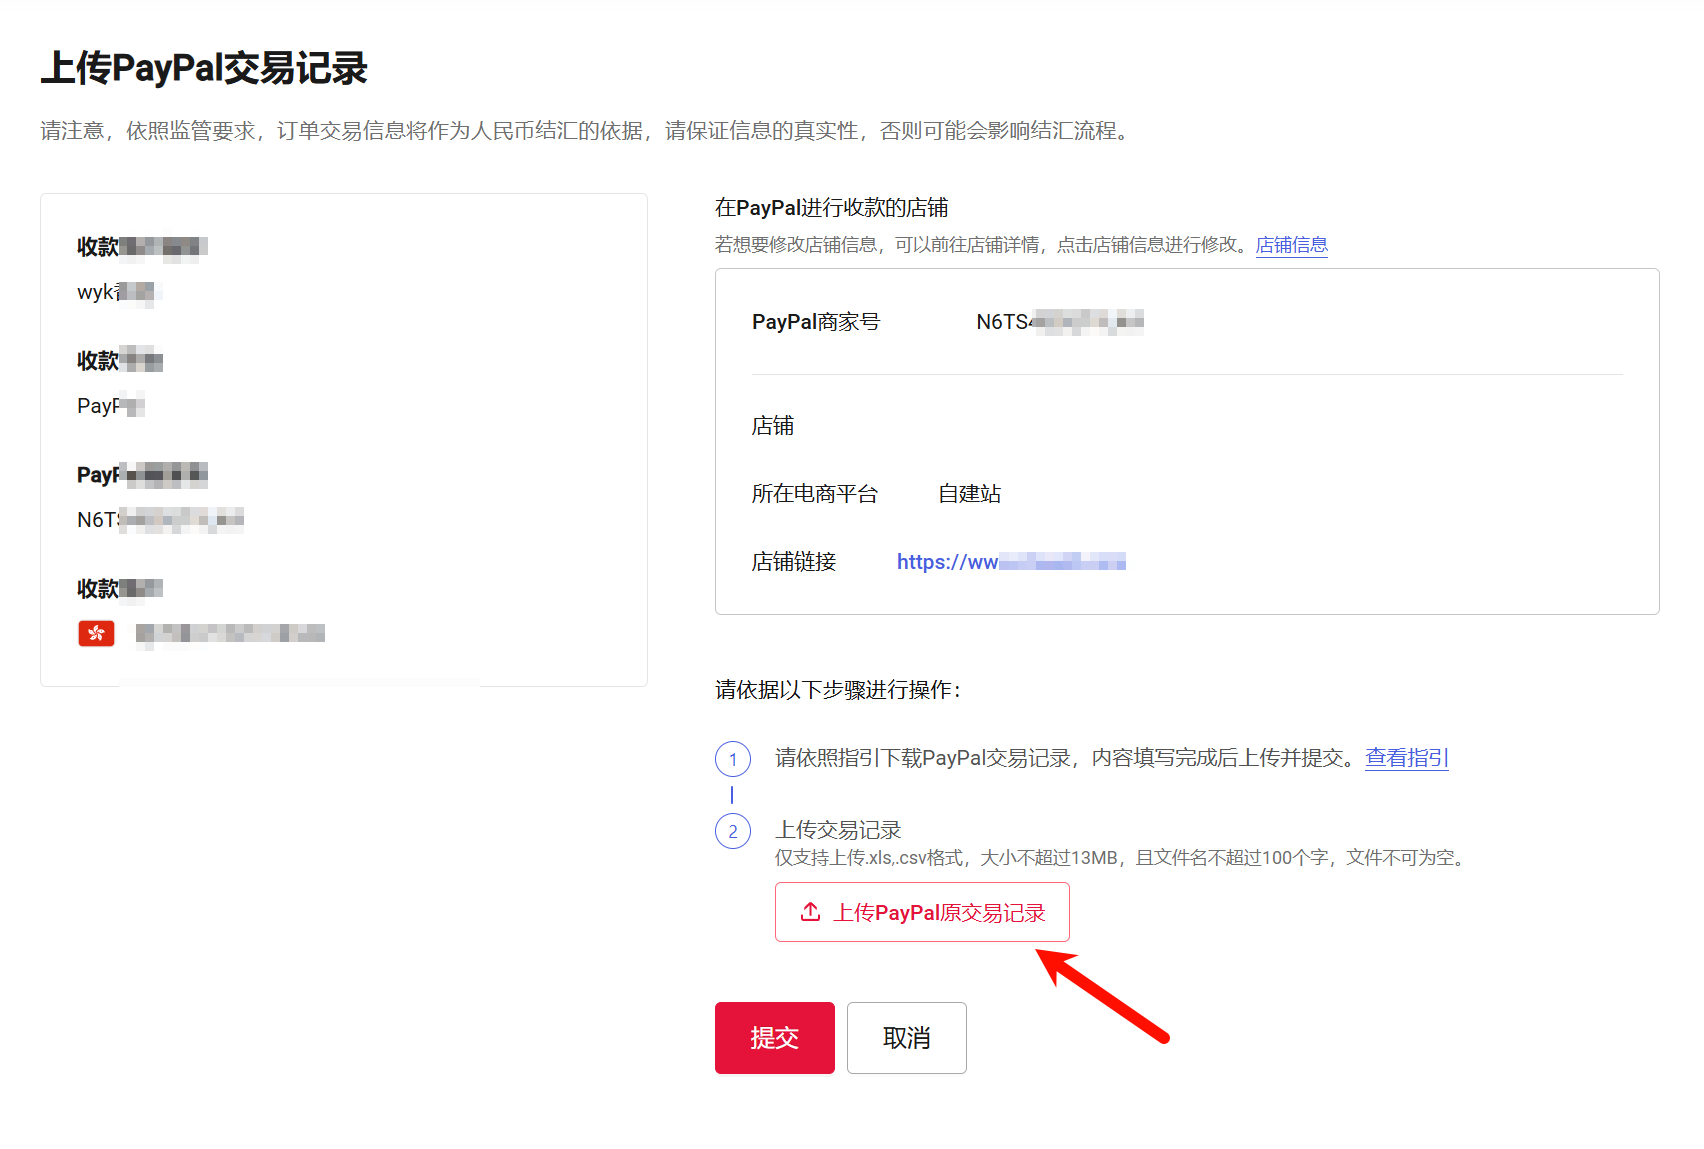Click the file format note mentioning 13MB

coord(1123,858)
